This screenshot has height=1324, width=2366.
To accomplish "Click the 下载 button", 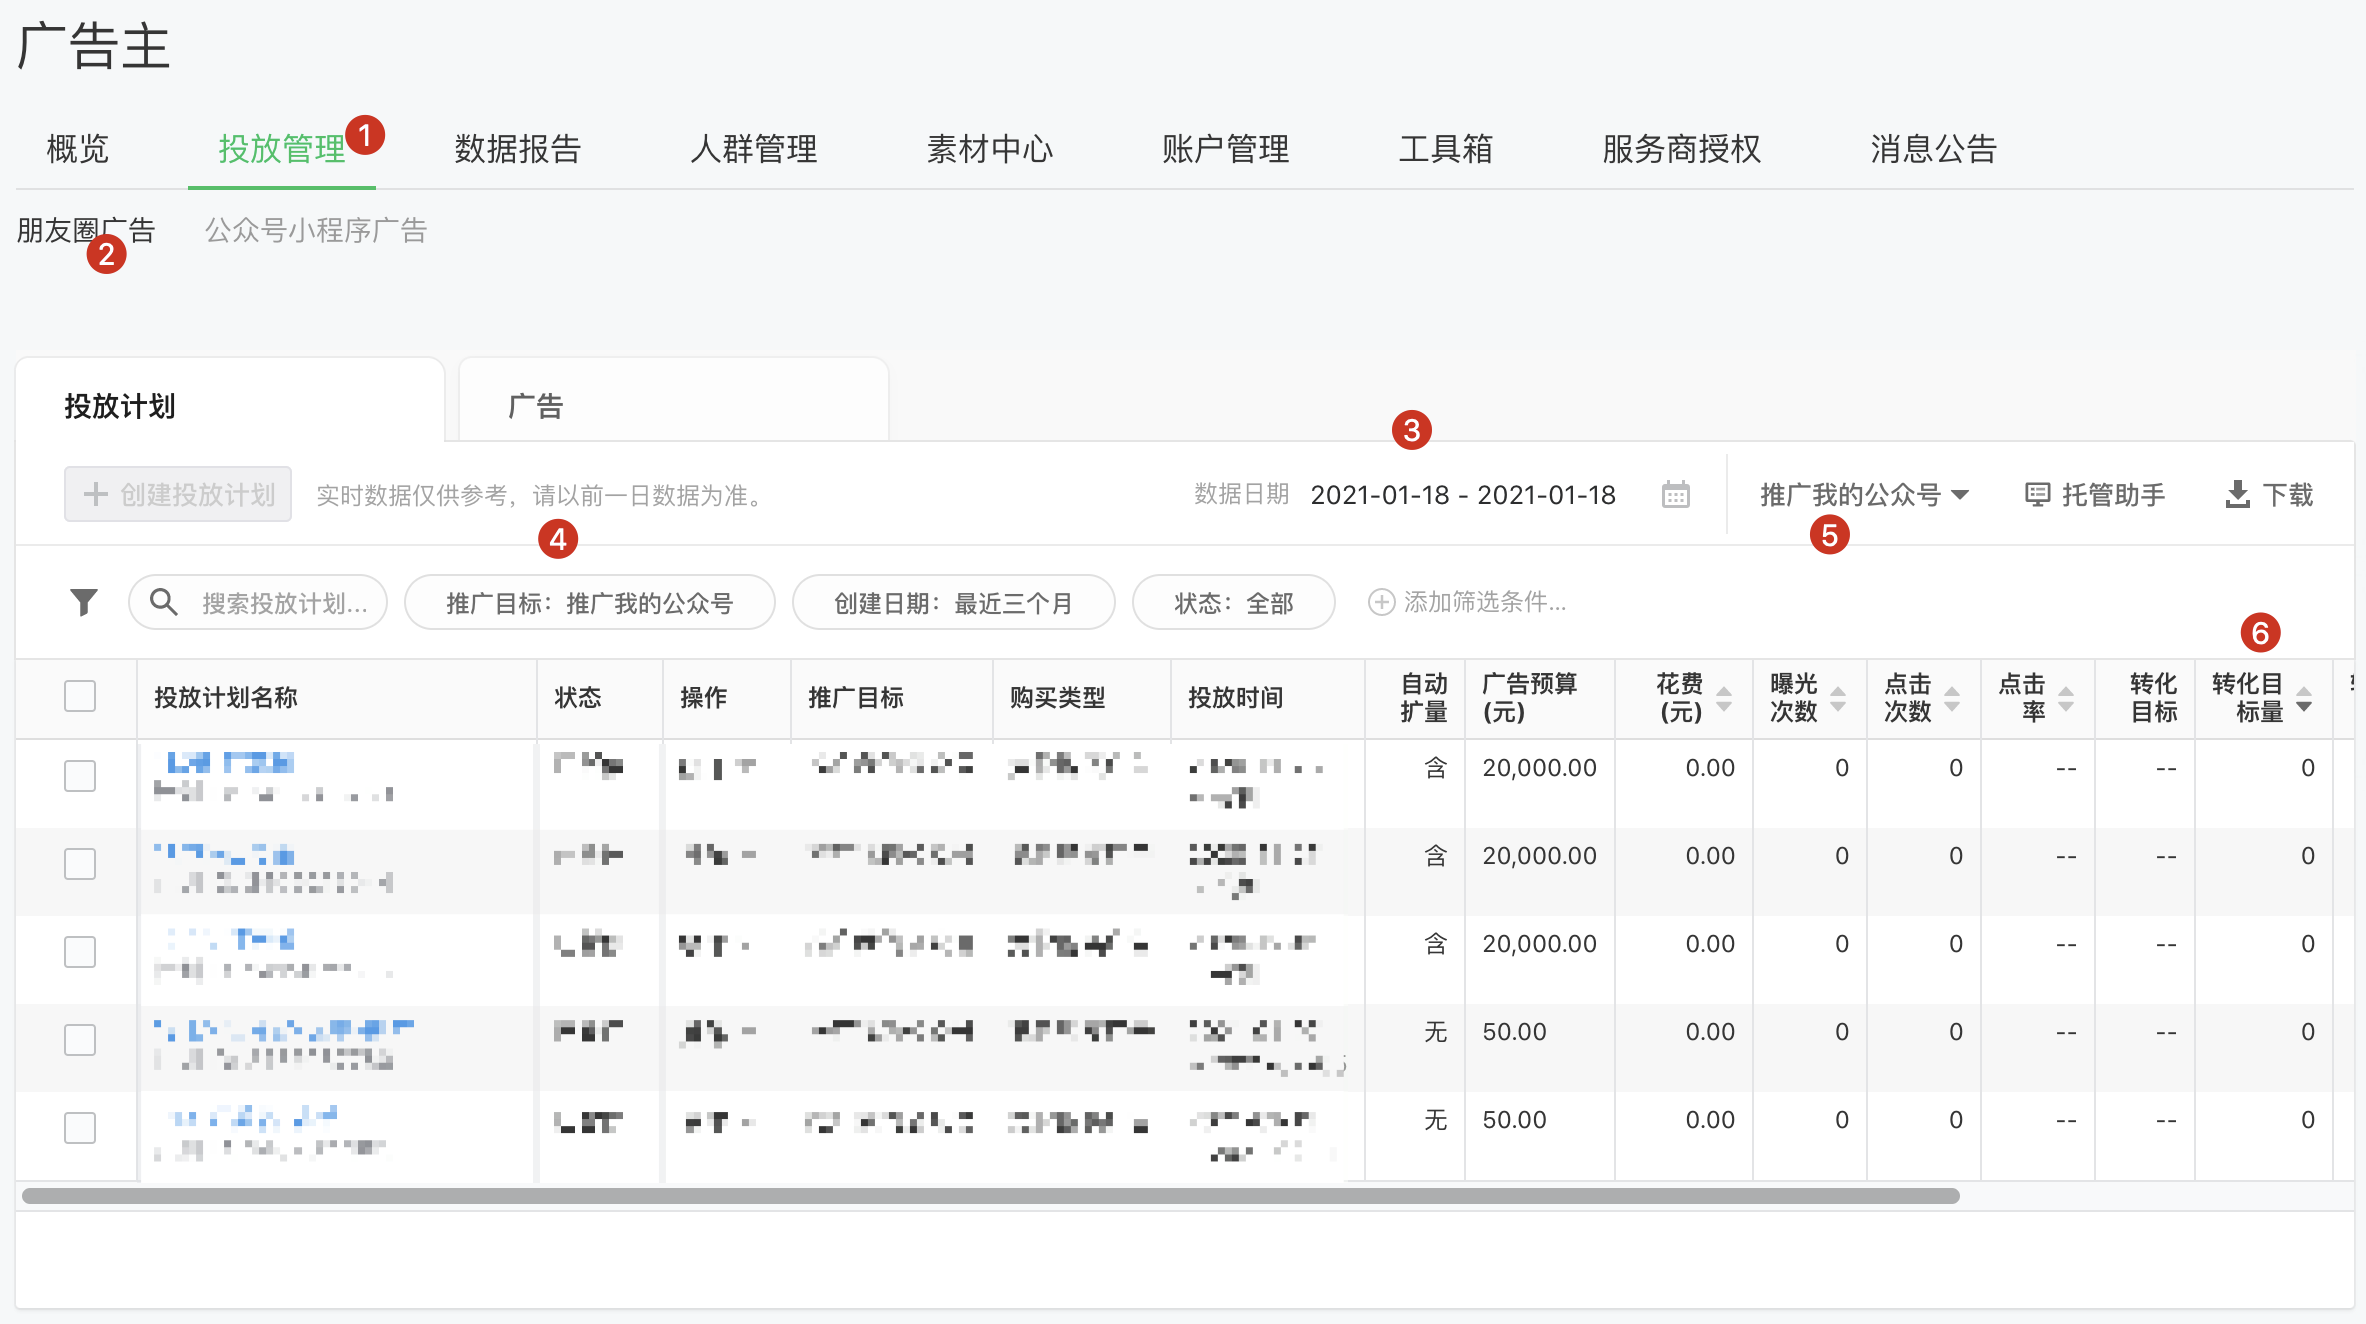I will 2269,495.
